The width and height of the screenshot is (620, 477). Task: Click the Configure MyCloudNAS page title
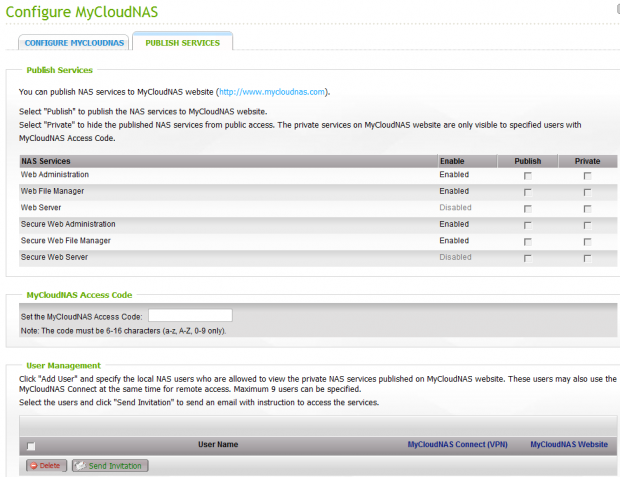(x=82, y=11)
